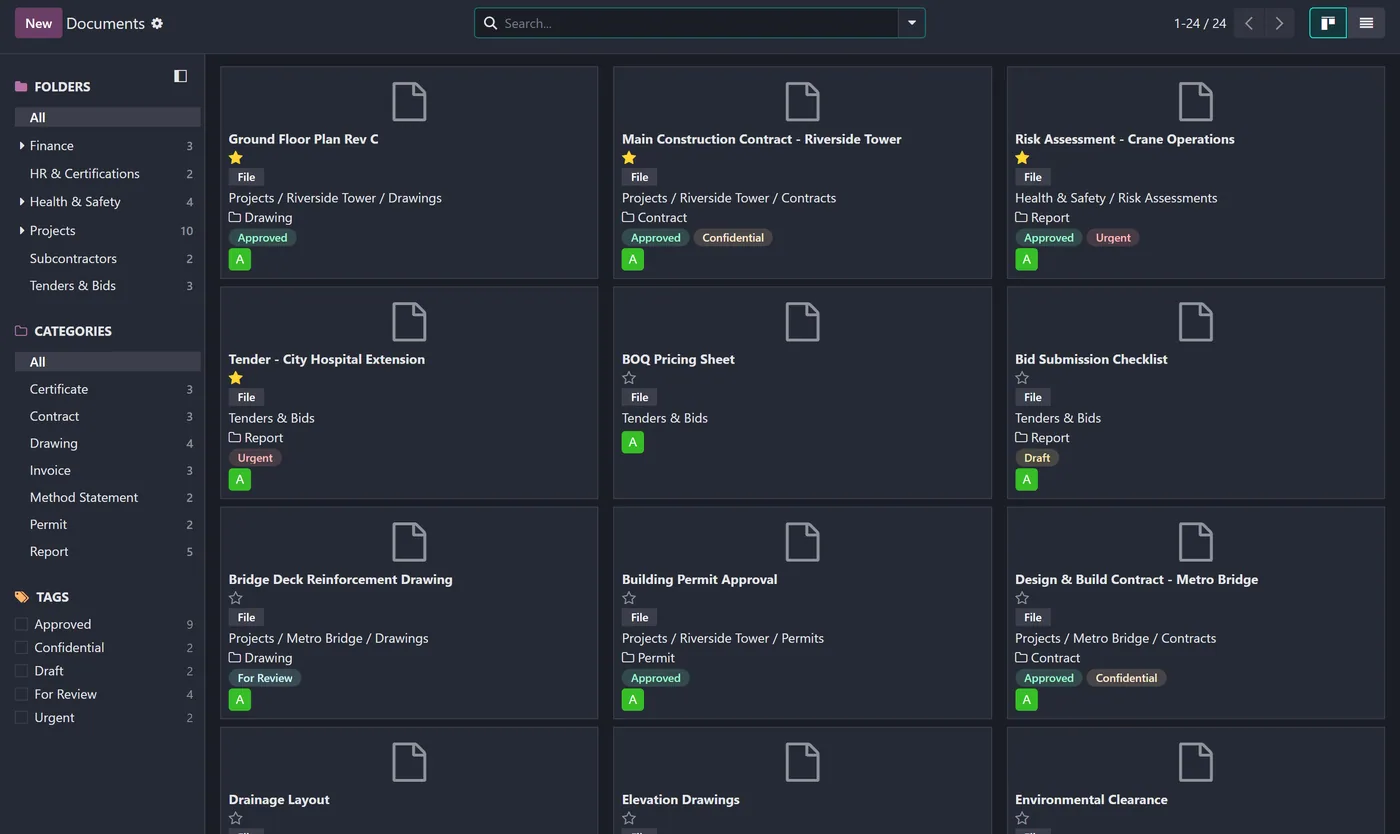
Task: Enable the Approved tag filter
Action: [21, 624]
